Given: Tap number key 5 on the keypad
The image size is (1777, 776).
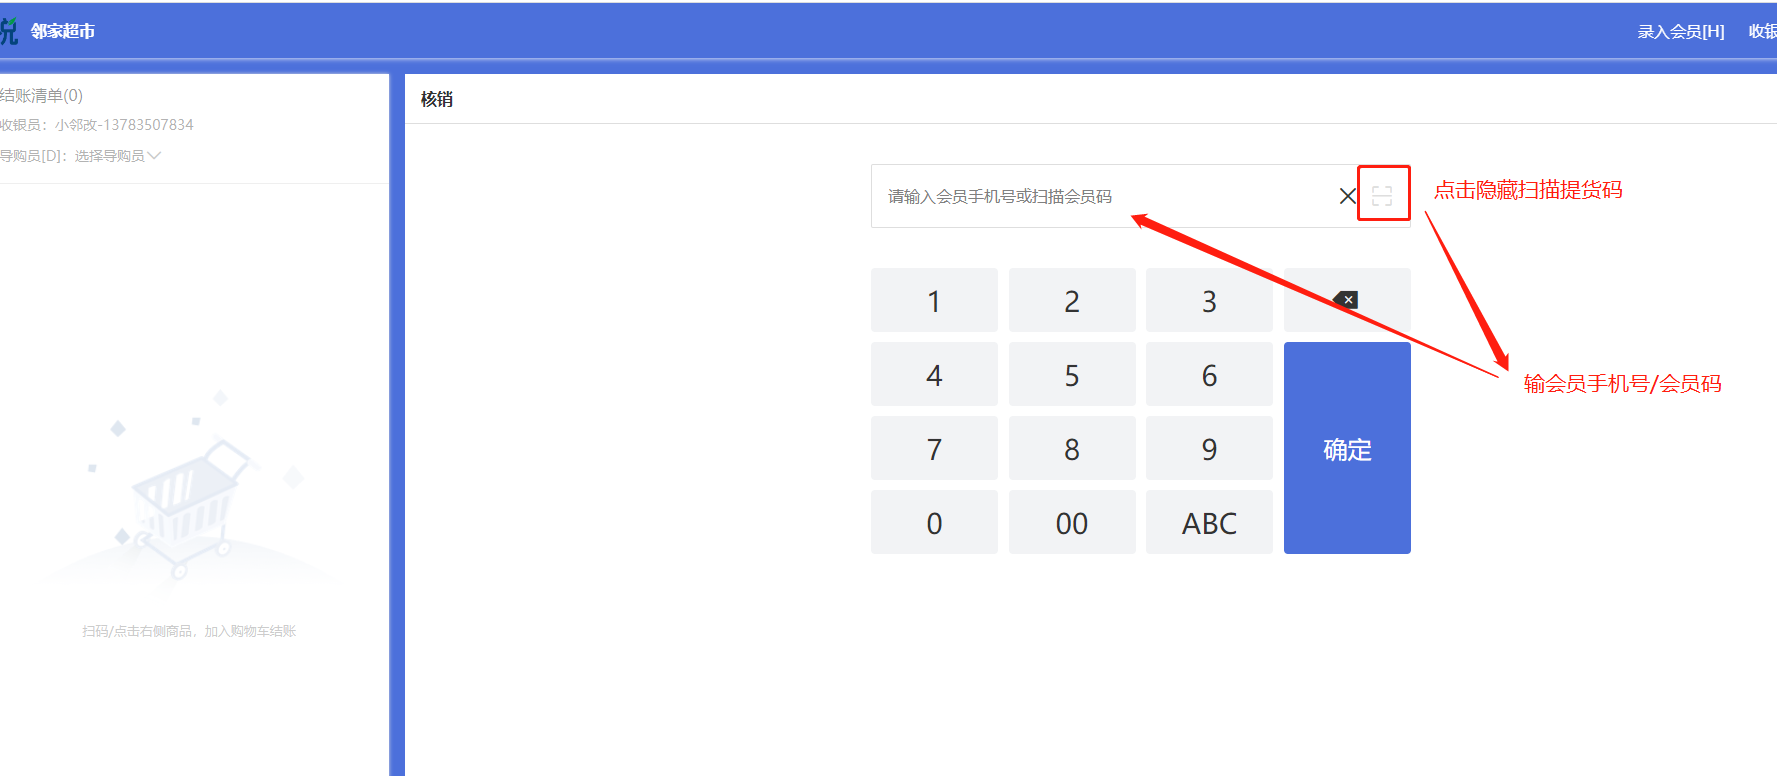Looking at the screenshot, I should coord(1072,374).
